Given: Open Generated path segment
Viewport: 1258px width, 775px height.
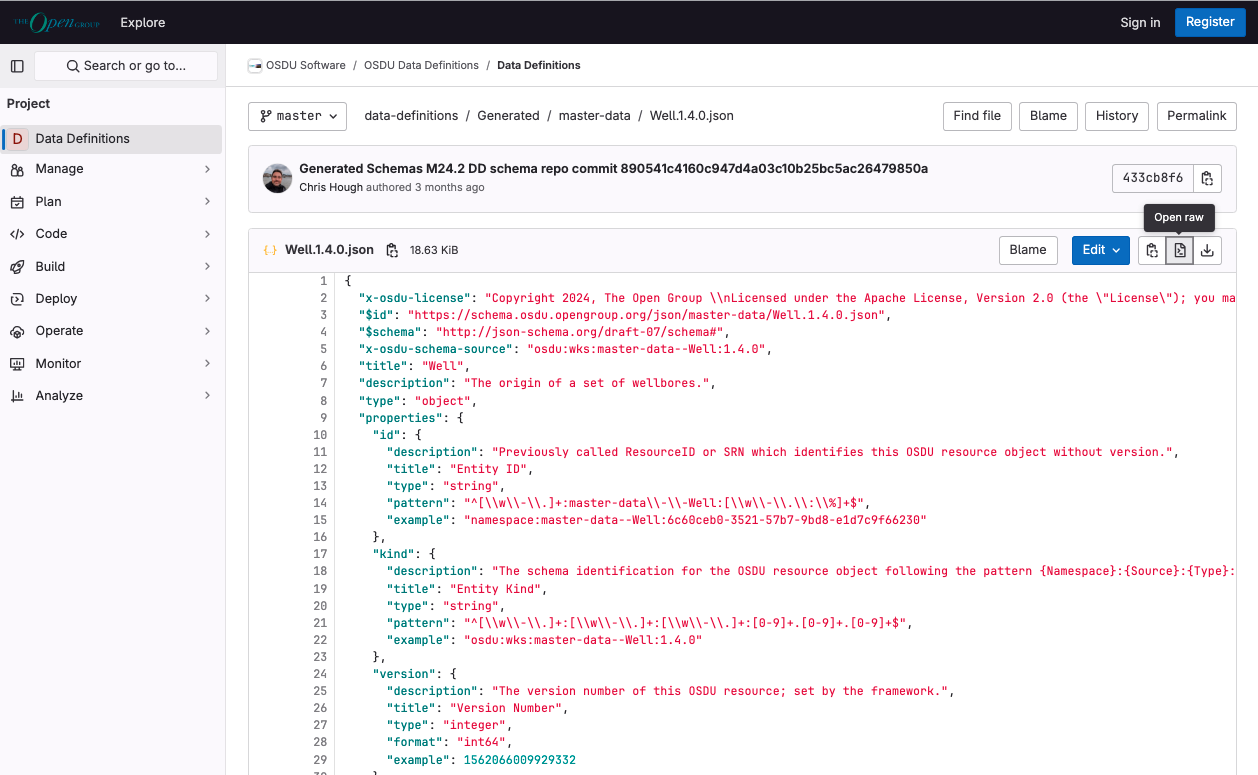Looking at the screenshot, I should 508,116.
